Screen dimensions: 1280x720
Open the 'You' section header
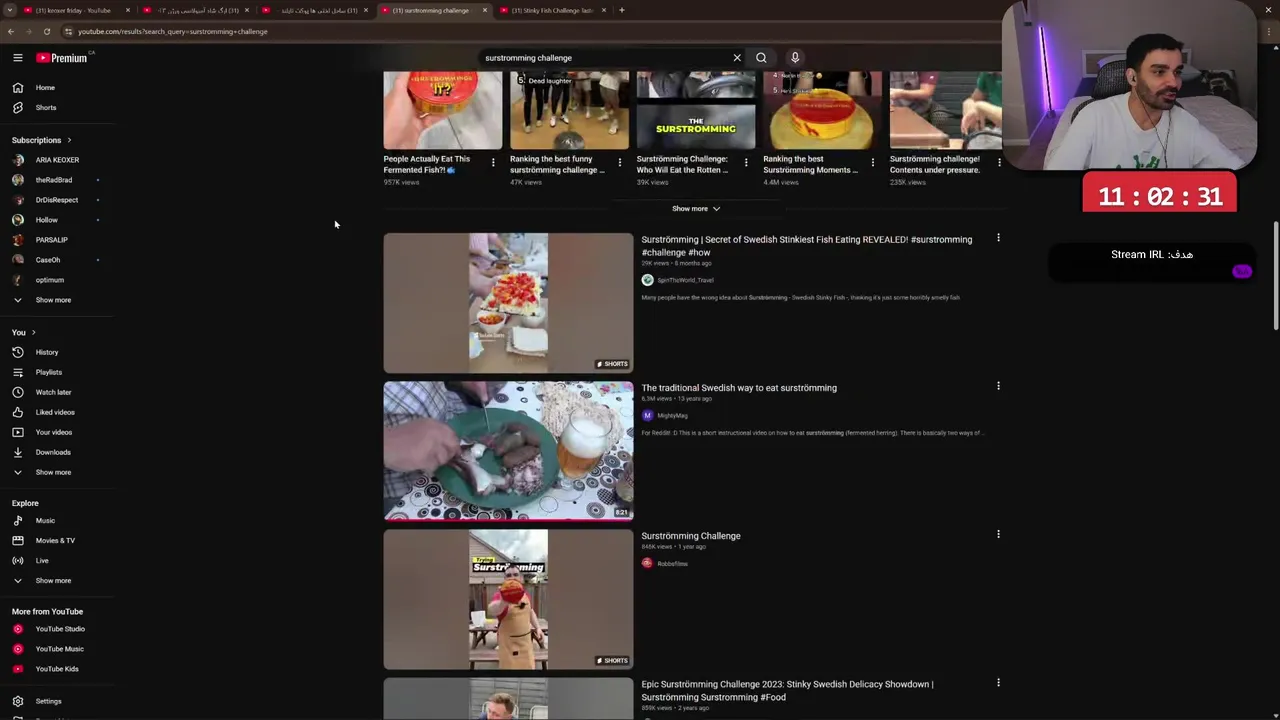[23, 332]
